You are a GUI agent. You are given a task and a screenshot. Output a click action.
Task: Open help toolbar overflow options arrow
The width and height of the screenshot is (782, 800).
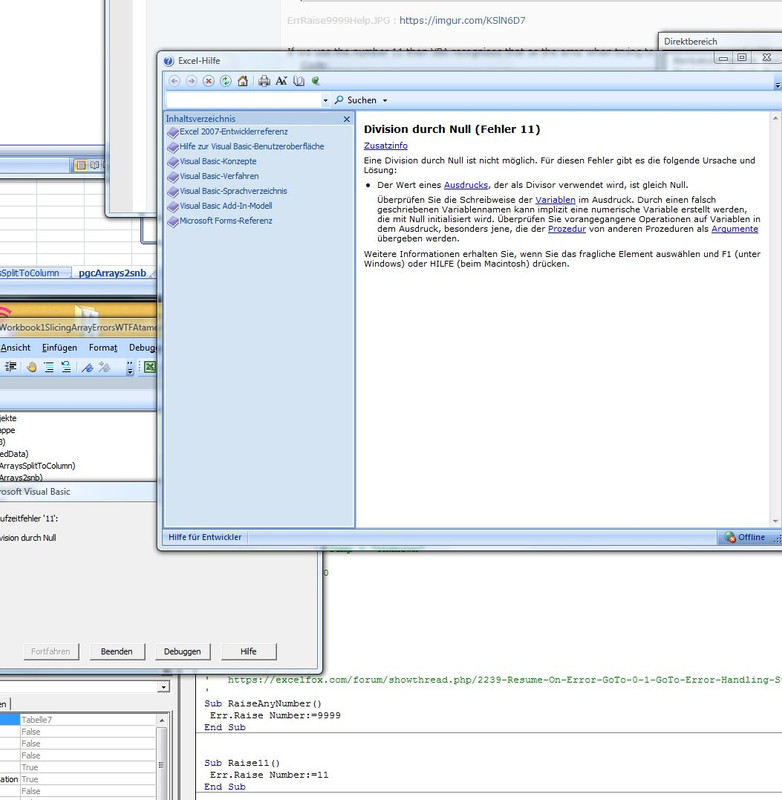(777, 85)
